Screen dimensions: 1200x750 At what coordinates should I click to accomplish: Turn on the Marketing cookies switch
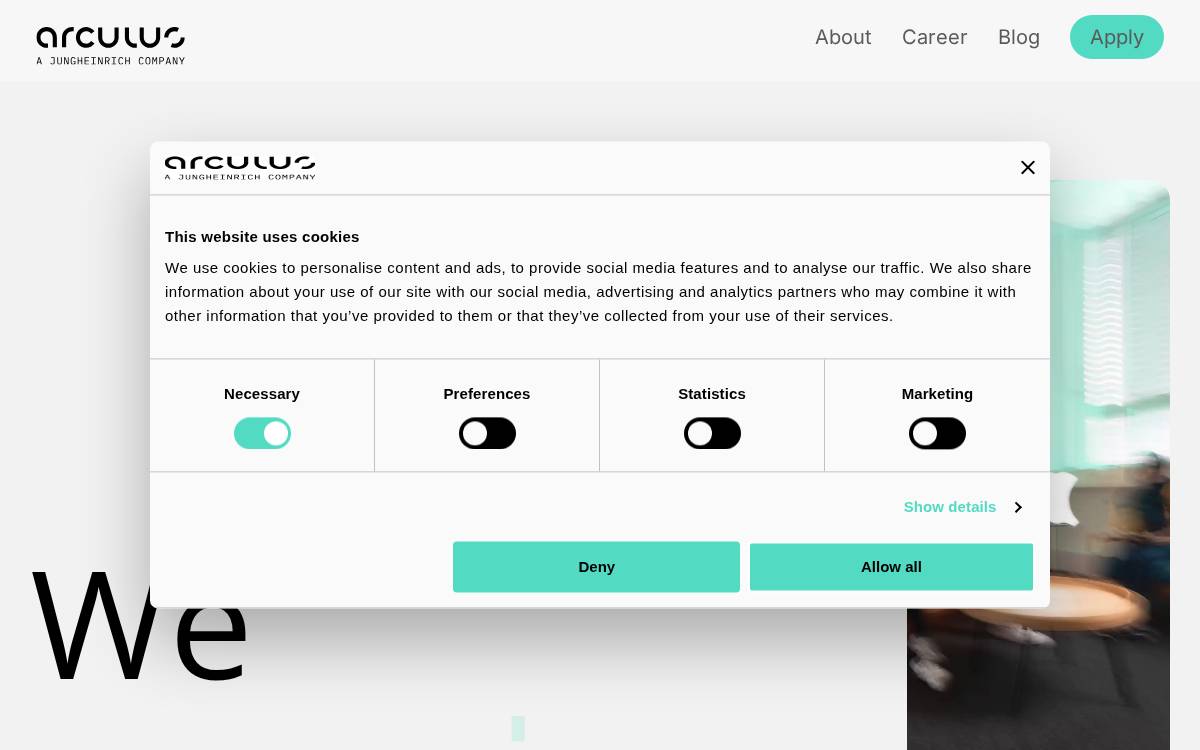click(937, 434)
